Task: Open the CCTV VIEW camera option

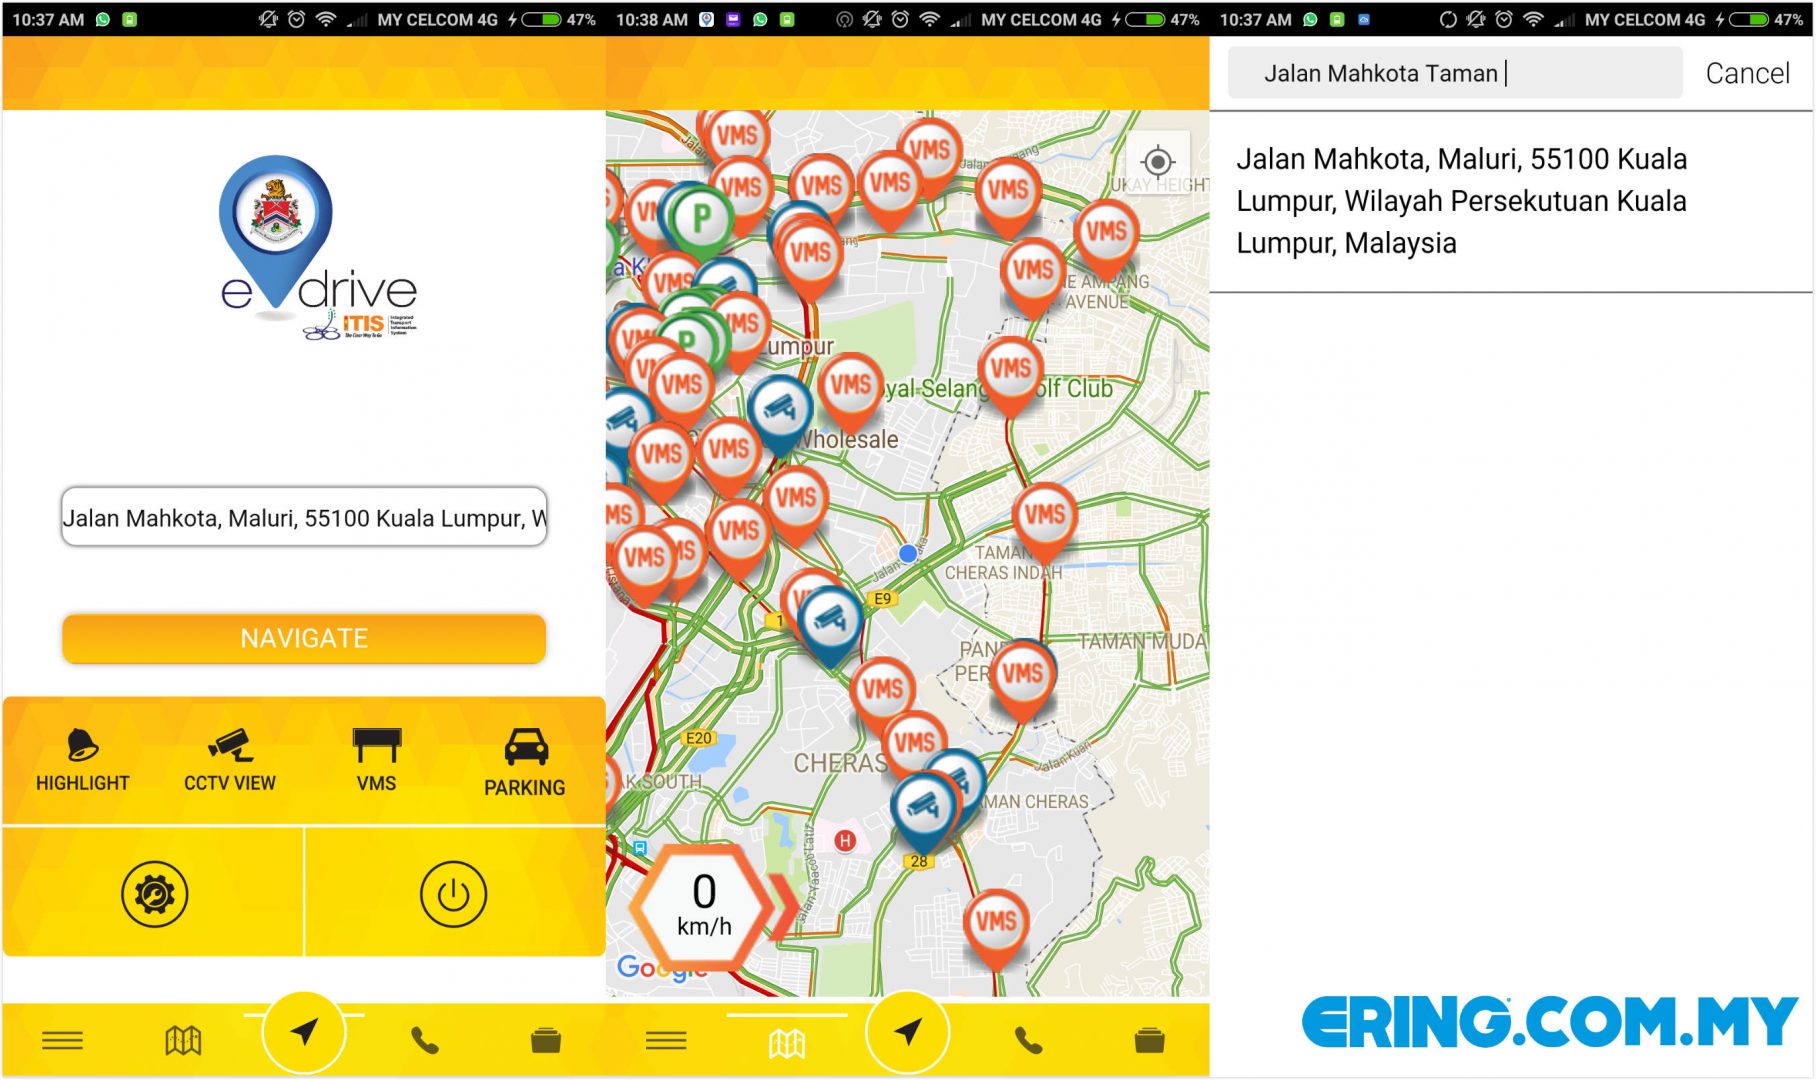Action: 230,761
